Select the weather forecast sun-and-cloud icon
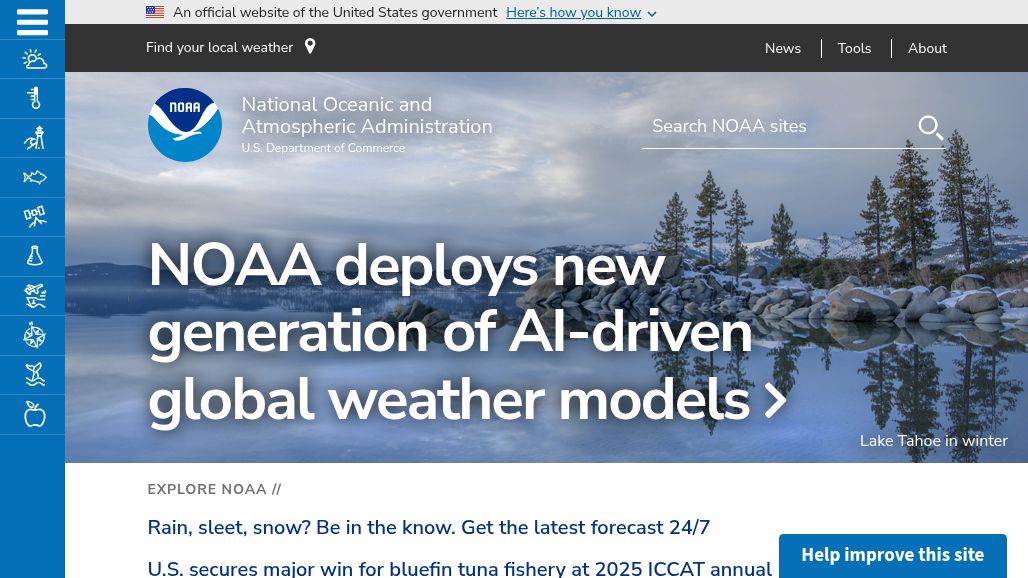Viewport: 1028px width, 578px height. click(33, 59)
